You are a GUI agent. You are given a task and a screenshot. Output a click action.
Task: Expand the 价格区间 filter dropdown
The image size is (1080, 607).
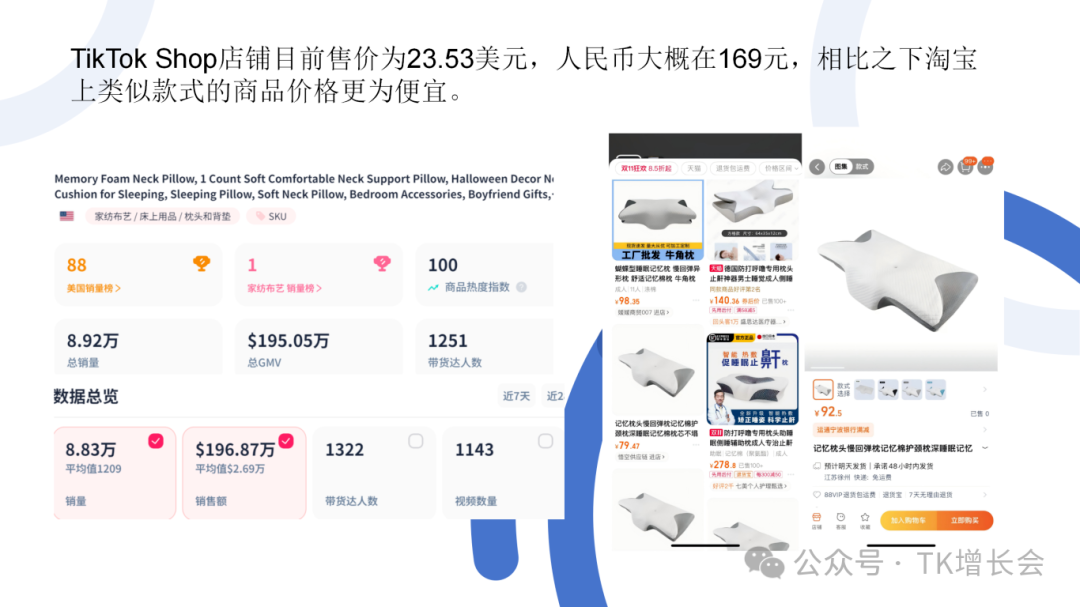click(x=780, y=168)
